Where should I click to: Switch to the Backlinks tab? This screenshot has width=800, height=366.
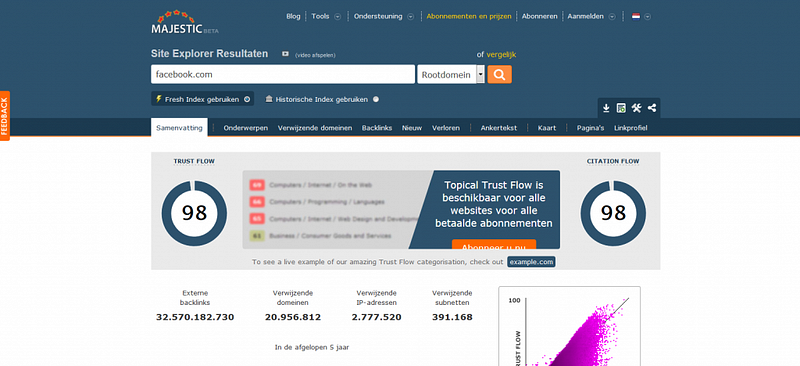377,128
